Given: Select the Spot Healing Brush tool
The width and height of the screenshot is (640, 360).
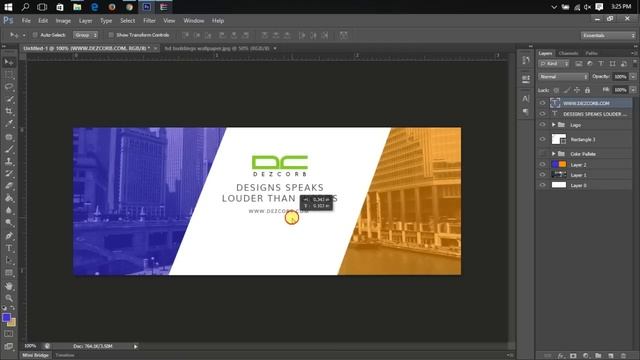Looking at the screenshot, I should 9,137.
